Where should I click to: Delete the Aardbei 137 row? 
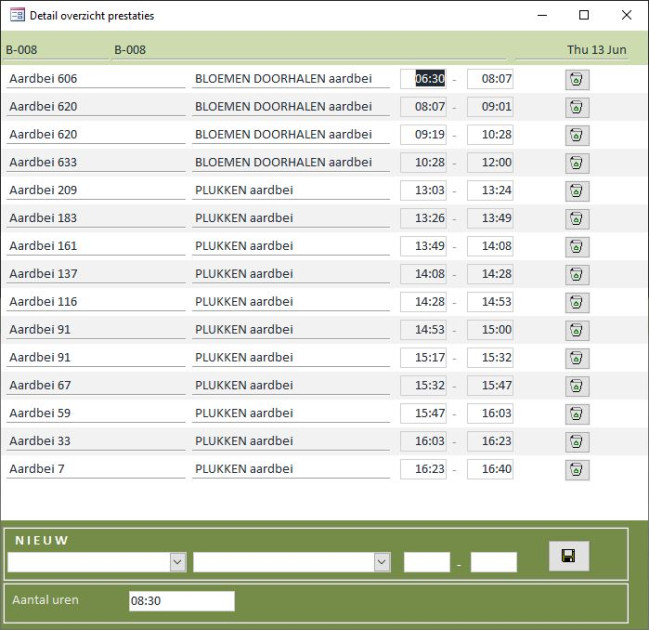[577, 274]
